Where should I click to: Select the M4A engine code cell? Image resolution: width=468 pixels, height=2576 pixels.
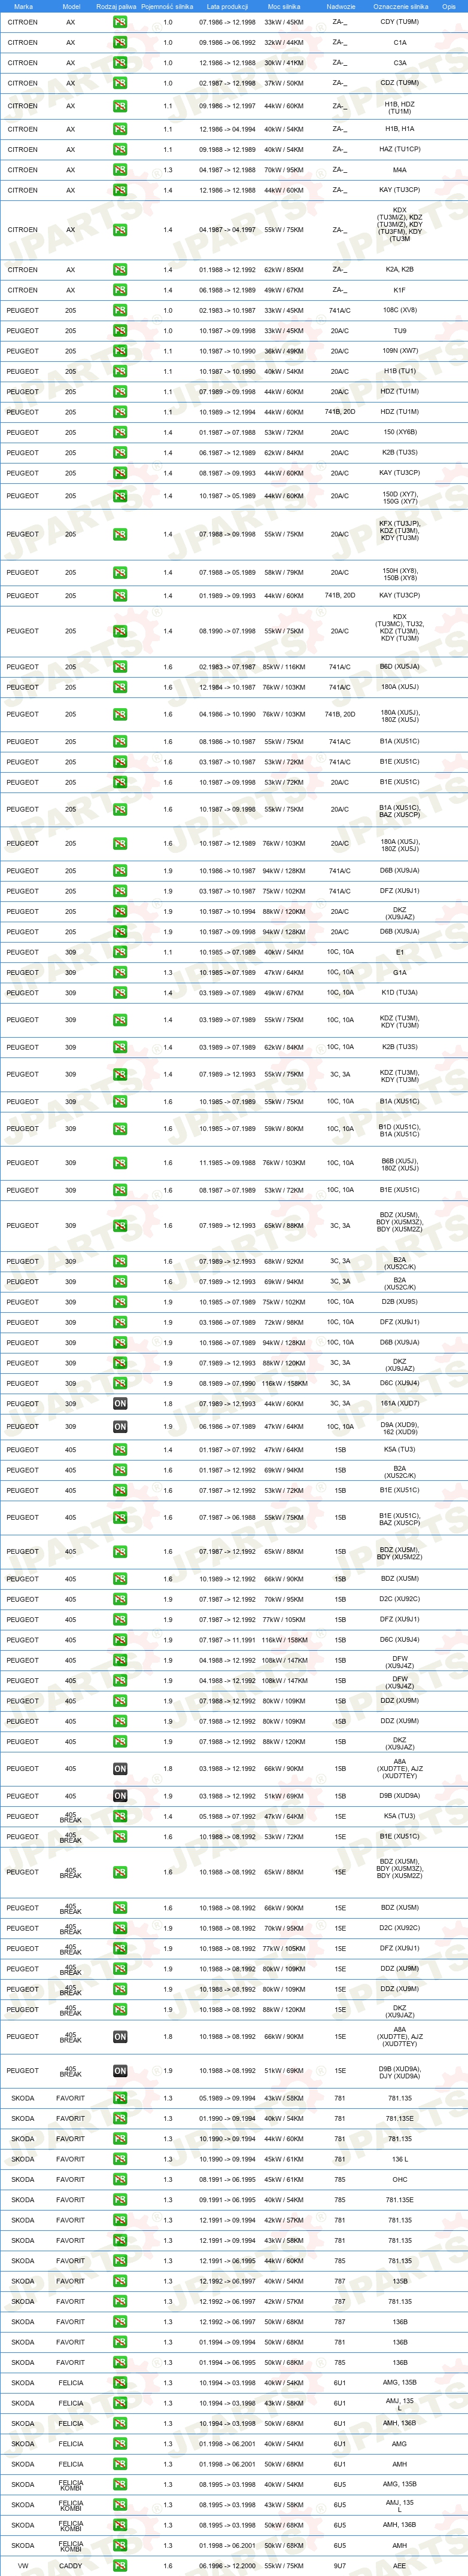[x=400, y=170]
